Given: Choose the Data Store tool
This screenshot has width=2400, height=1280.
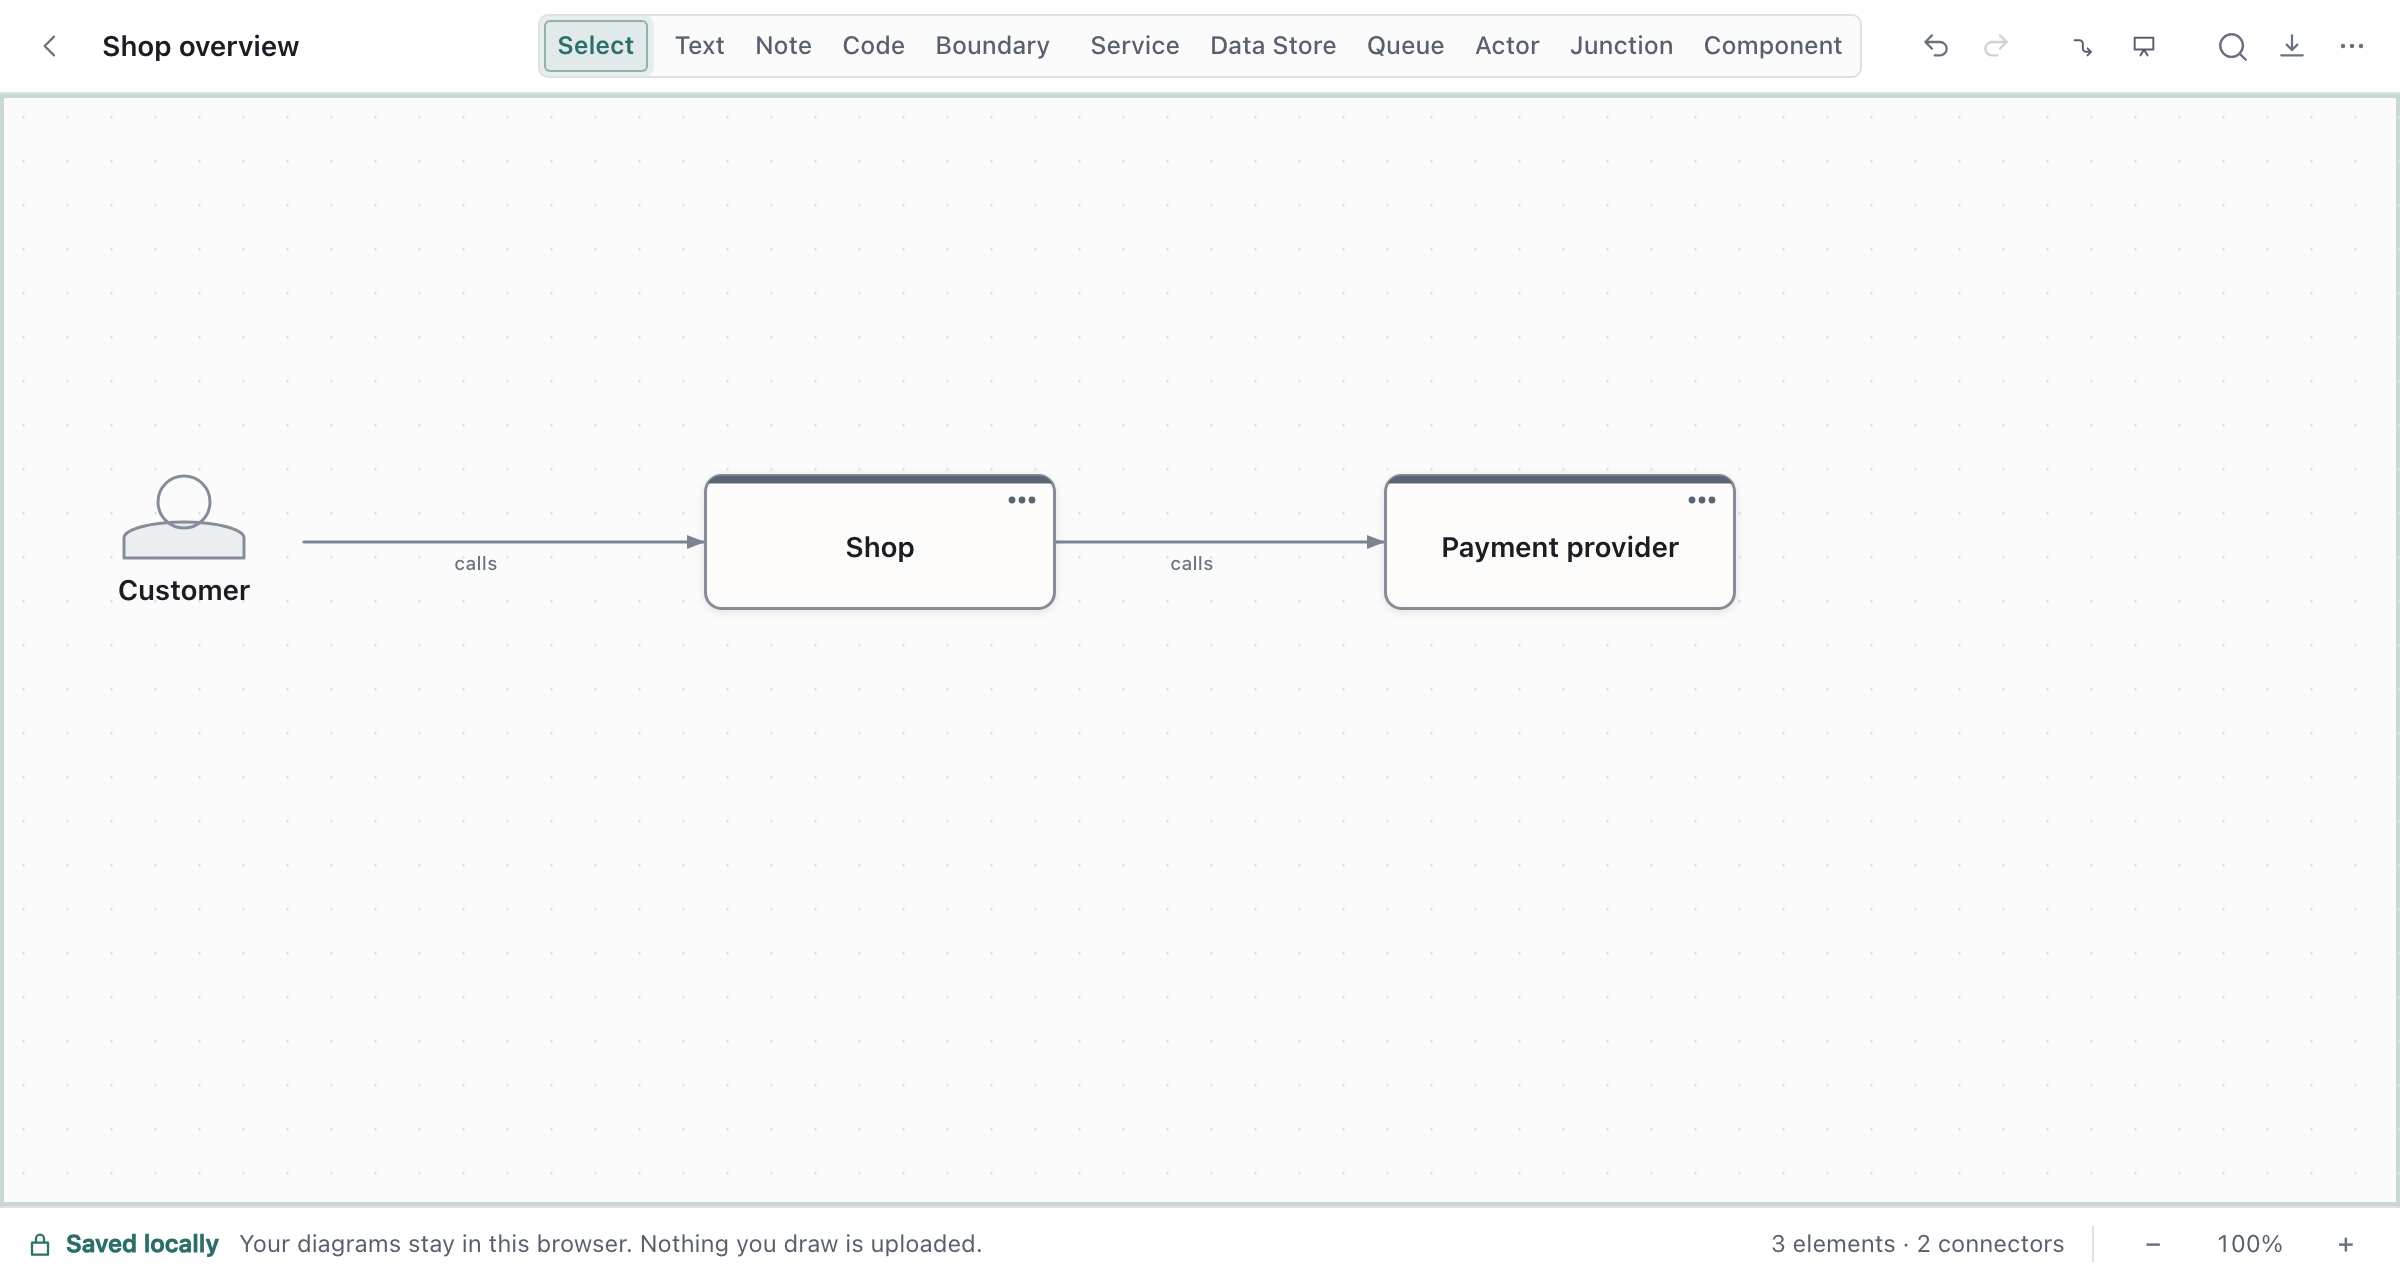Looking at the screenshot, I should (x=1273, y=46).
